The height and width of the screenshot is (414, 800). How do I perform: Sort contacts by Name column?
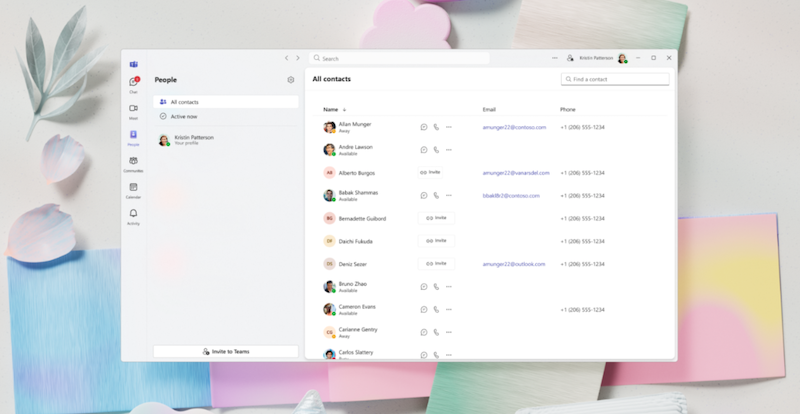point(331,109)
